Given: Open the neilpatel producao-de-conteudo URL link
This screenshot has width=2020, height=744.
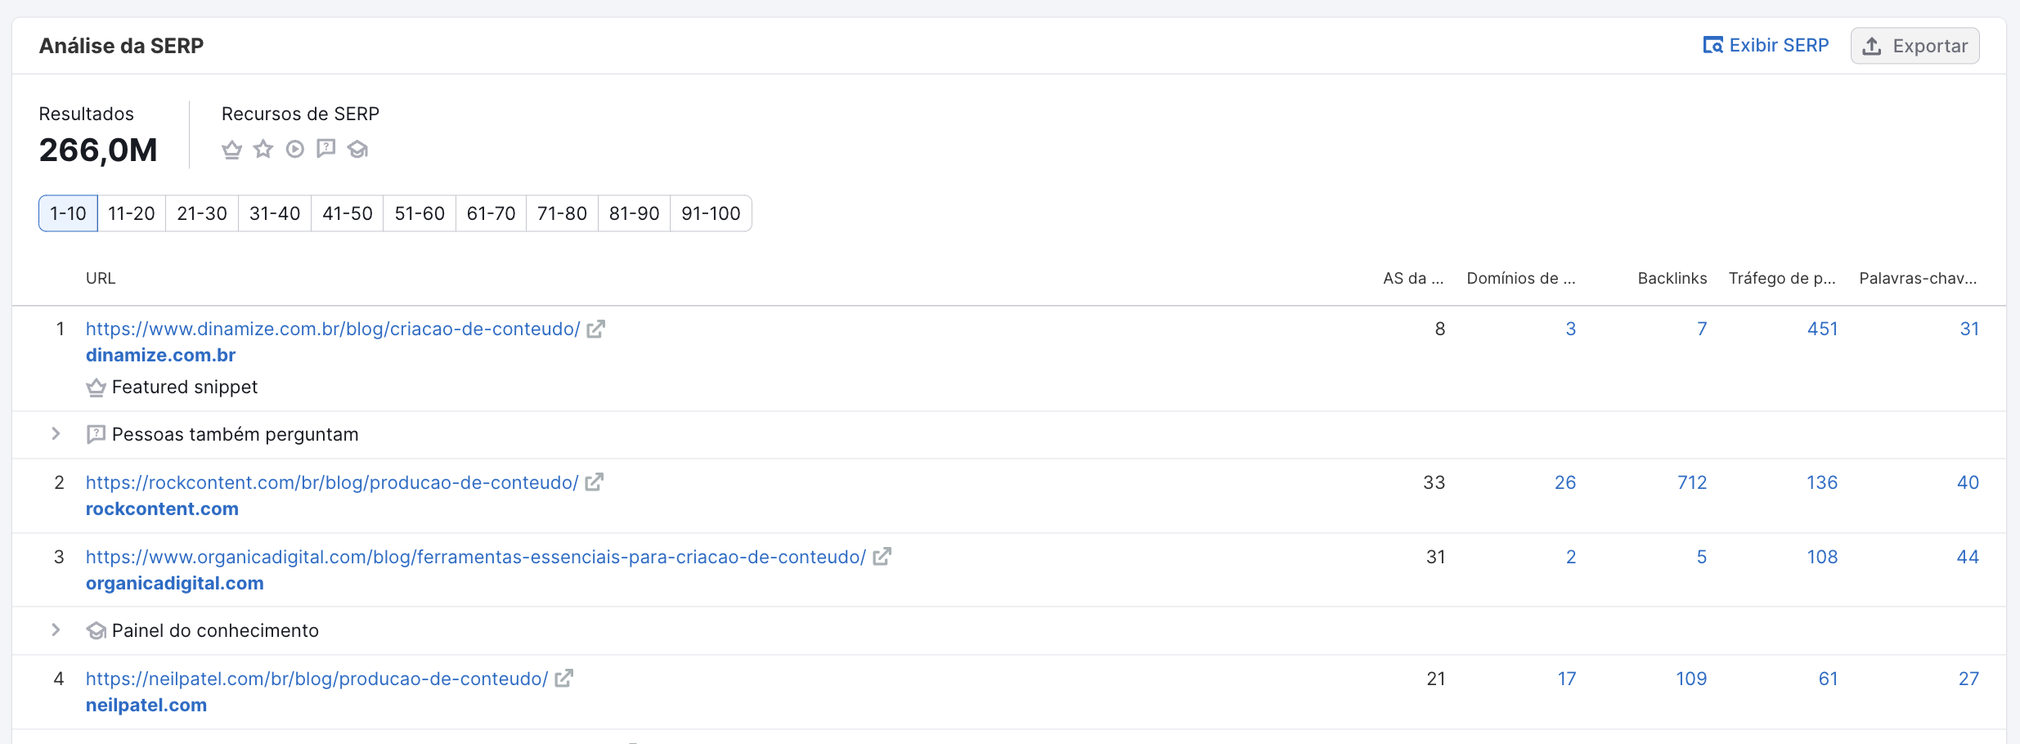Looking at the screenshot, I should 317,679.
